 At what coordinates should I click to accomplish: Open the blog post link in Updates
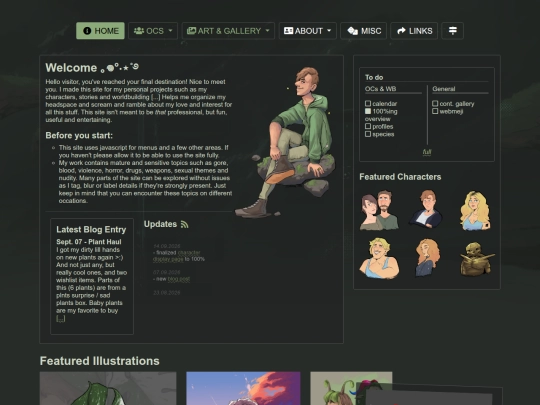pyautogui.click(x=179, y=279)
